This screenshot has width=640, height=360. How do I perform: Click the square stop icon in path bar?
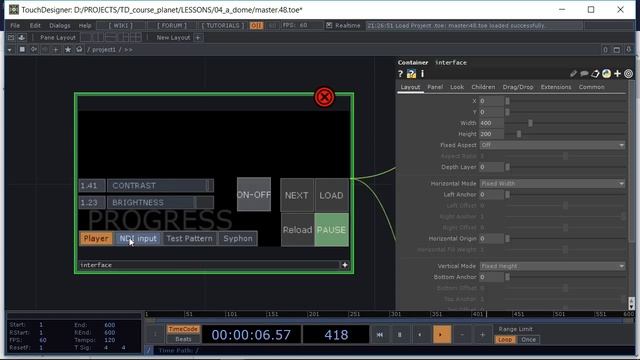pos(22,49)
